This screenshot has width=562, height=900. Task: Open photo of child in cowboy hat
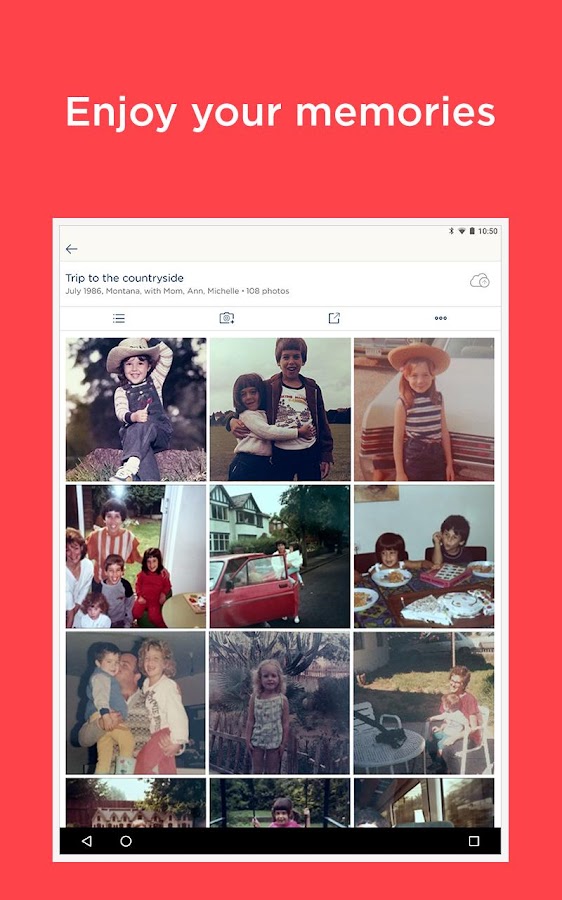point(135,409)
